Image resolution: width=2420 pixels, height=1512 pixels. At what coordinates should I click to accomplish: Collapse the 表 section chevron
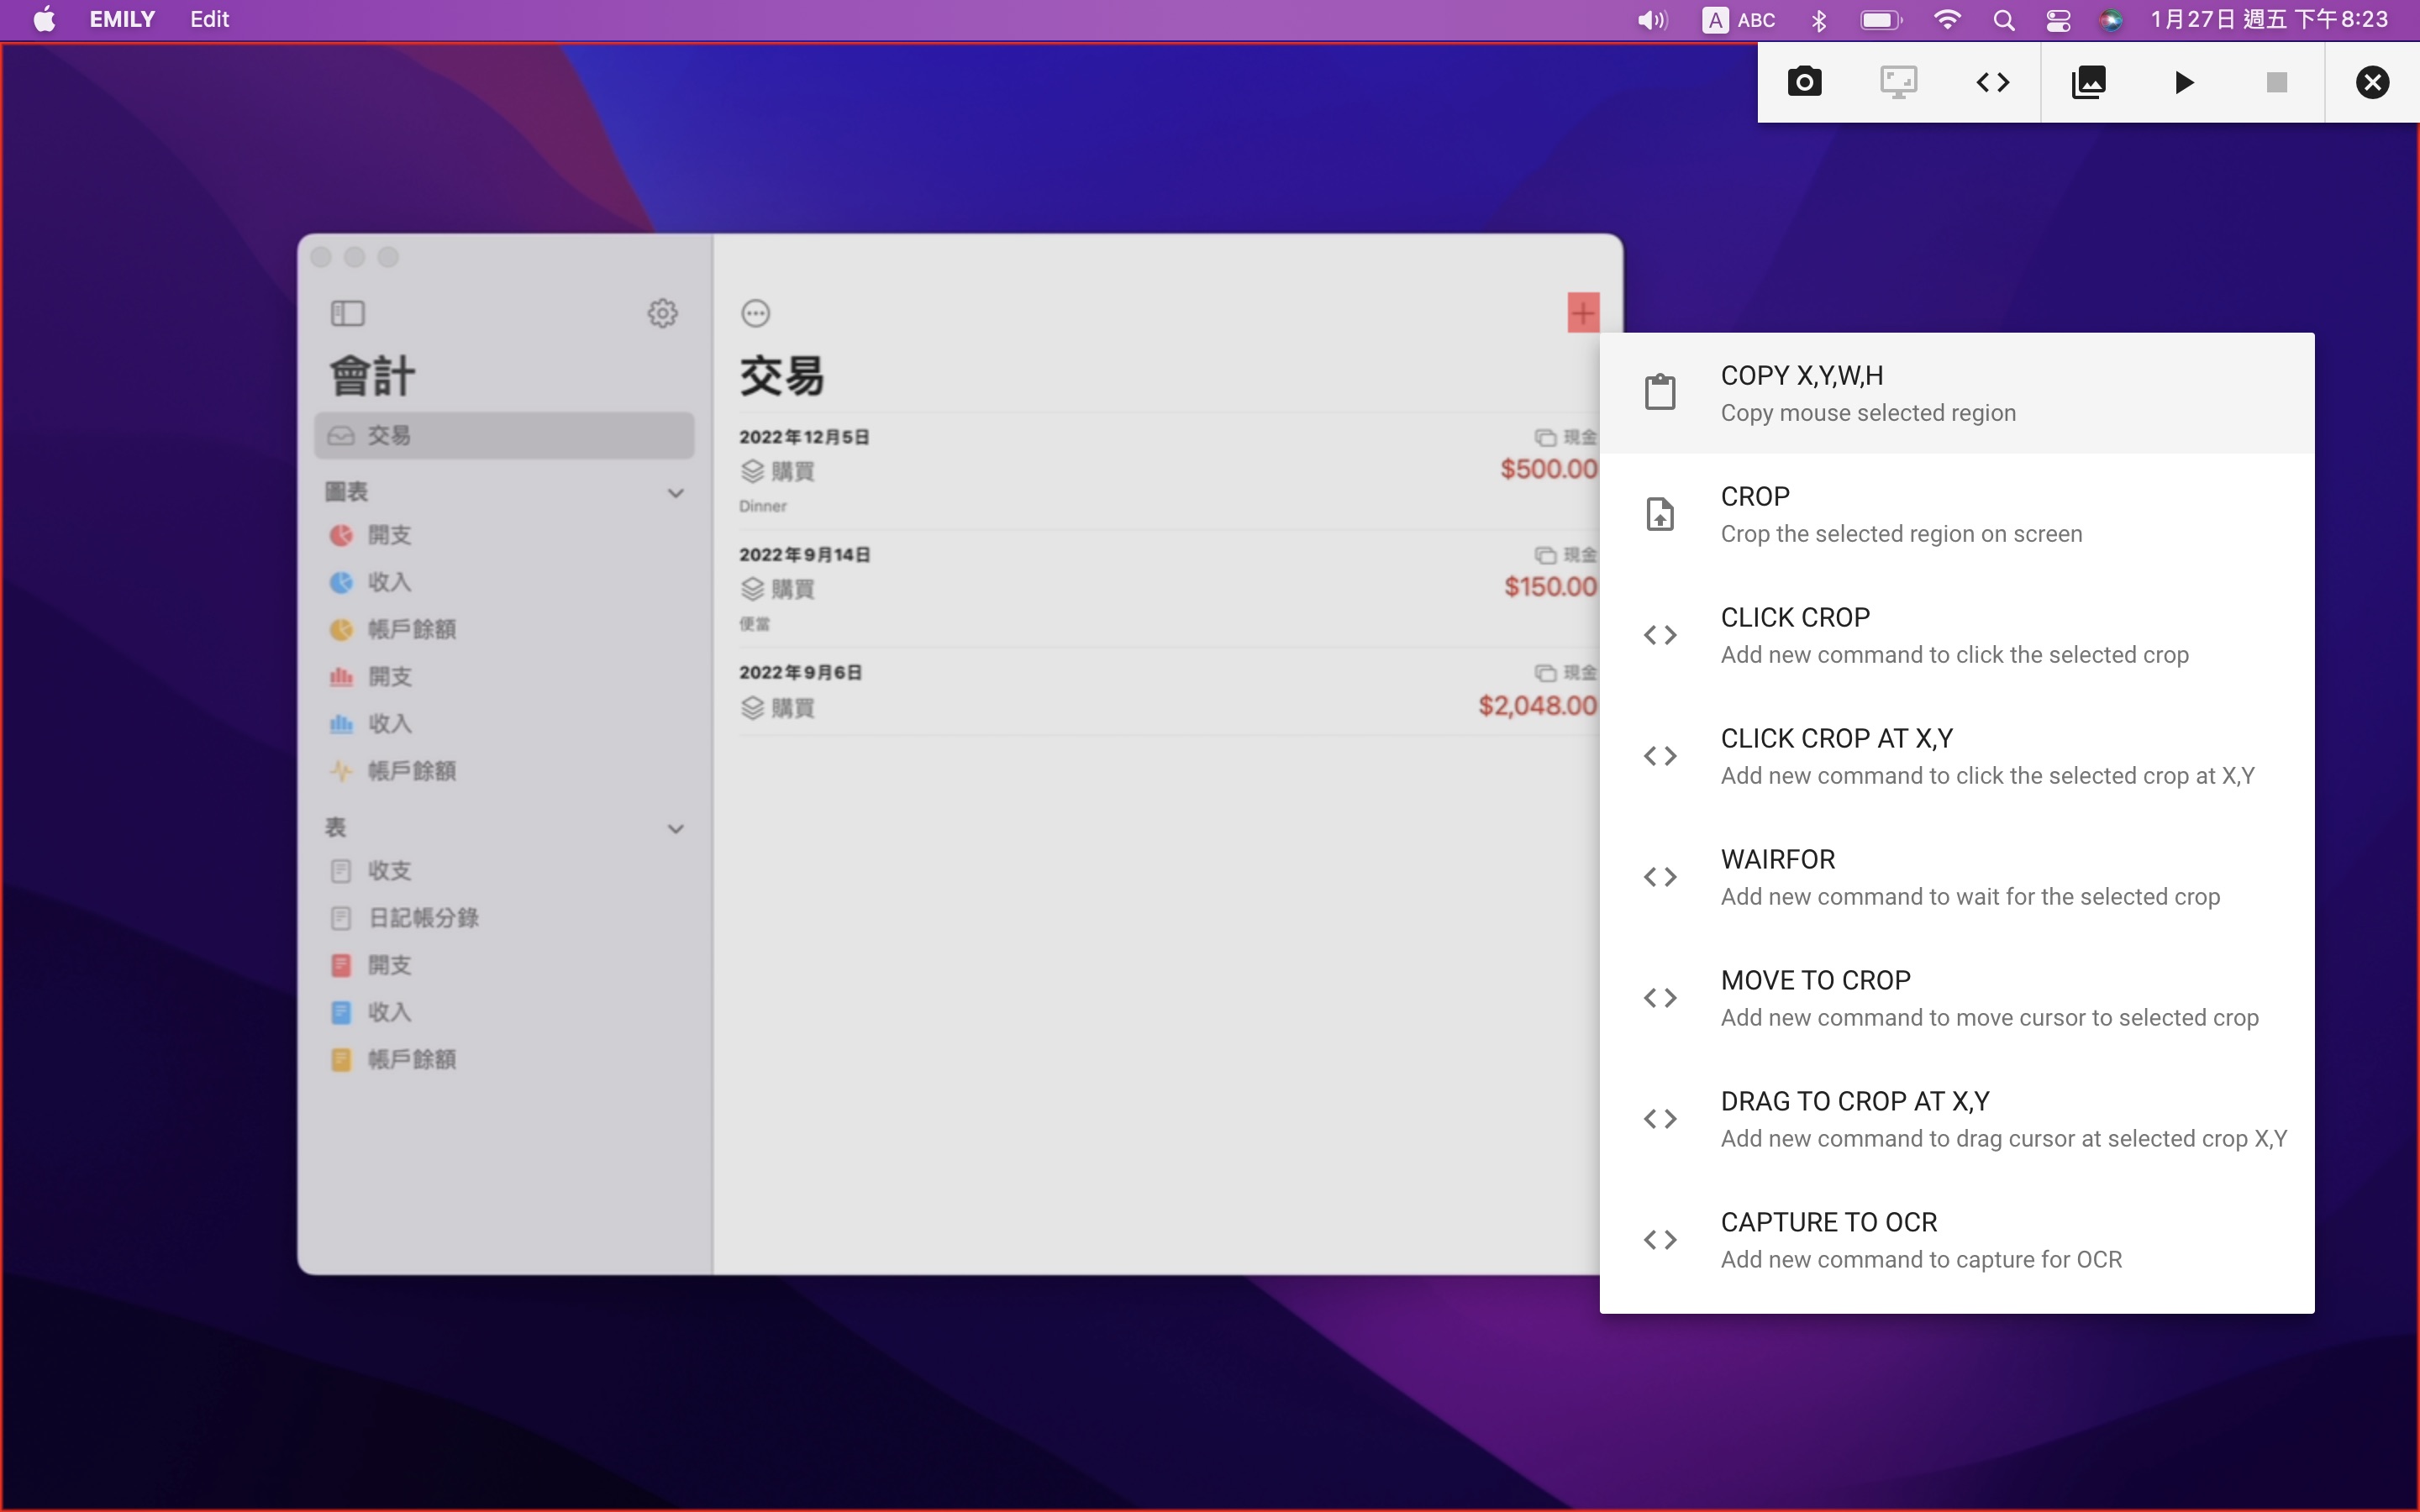tap(676, 828)
